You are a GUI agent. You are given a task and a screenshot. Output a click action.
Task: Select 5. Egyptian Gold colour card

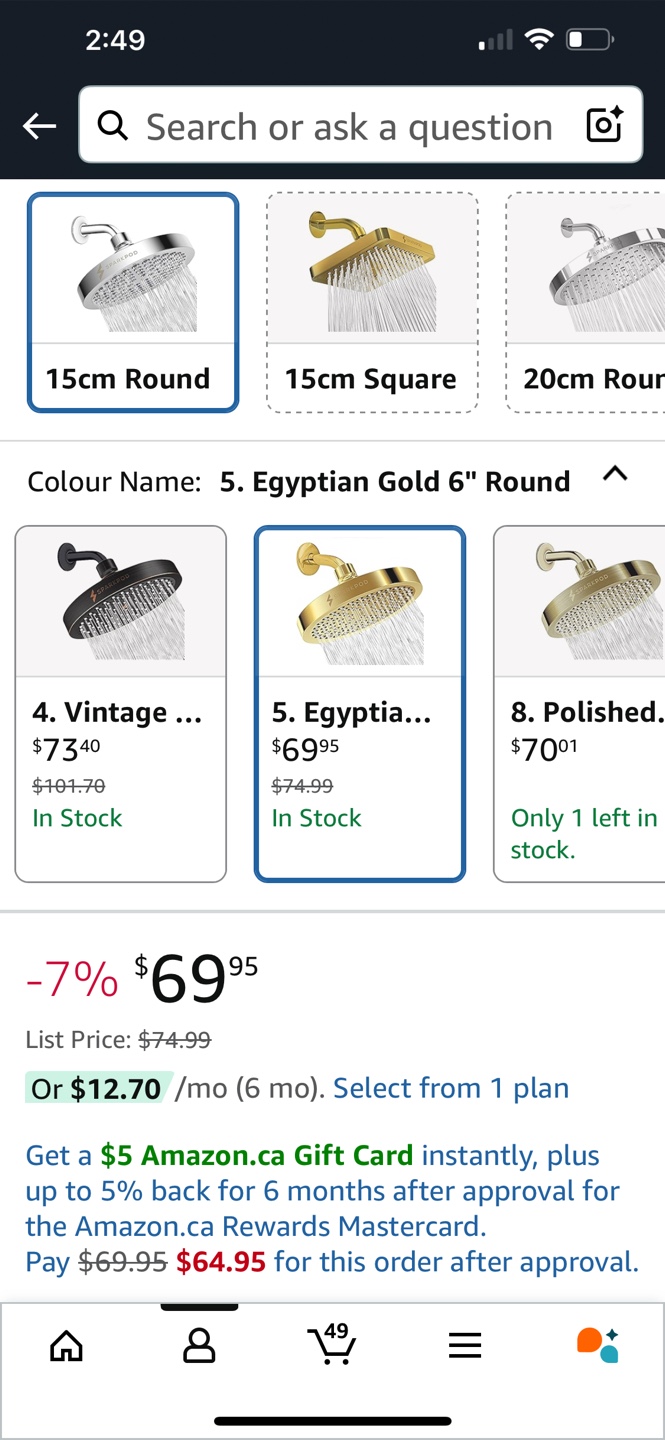[360, 703]
